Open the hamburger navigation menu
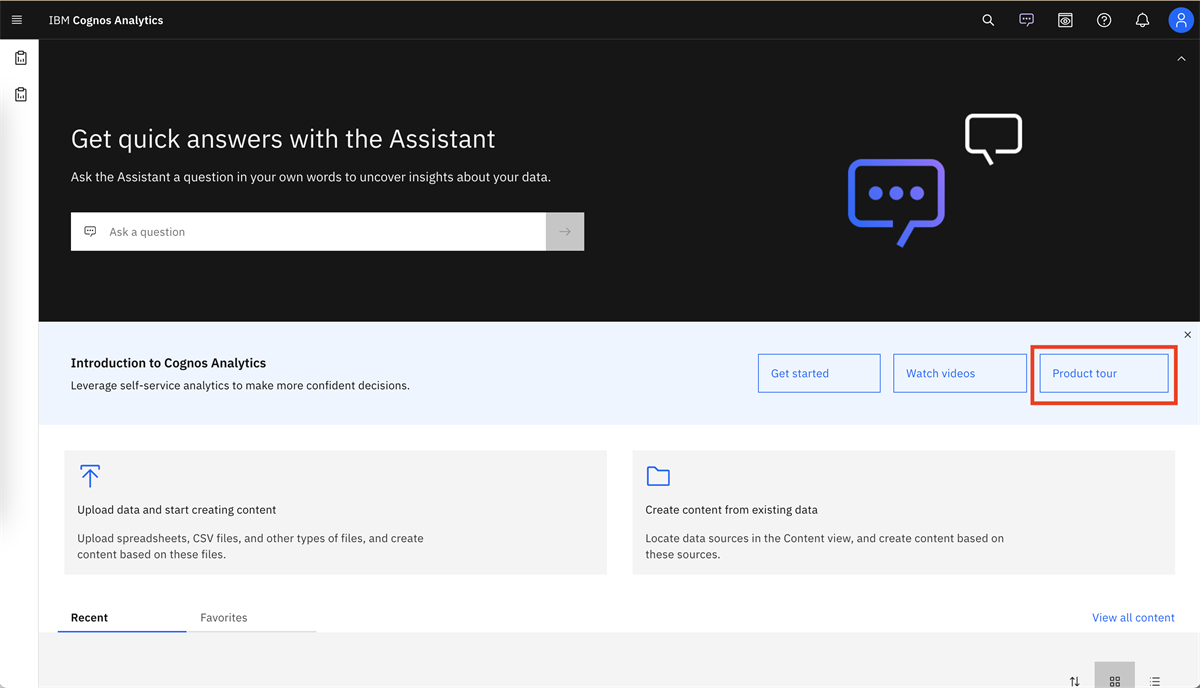The height and width of the screenshot is (688, 1200). (x=17, y=20)
